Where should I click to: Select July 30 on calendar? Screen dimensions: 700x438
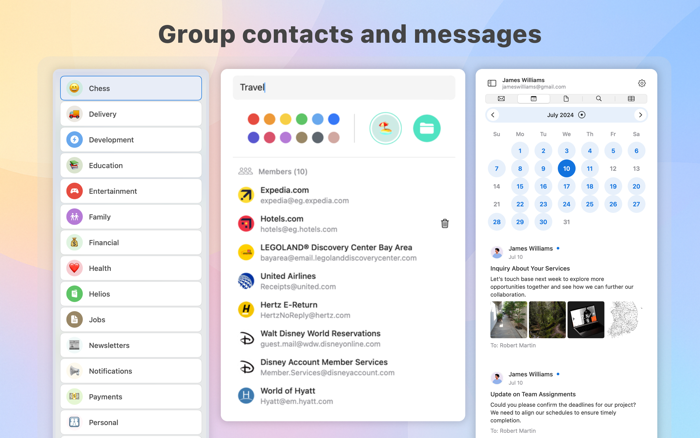pyautogui.click(x=543, y=222)
